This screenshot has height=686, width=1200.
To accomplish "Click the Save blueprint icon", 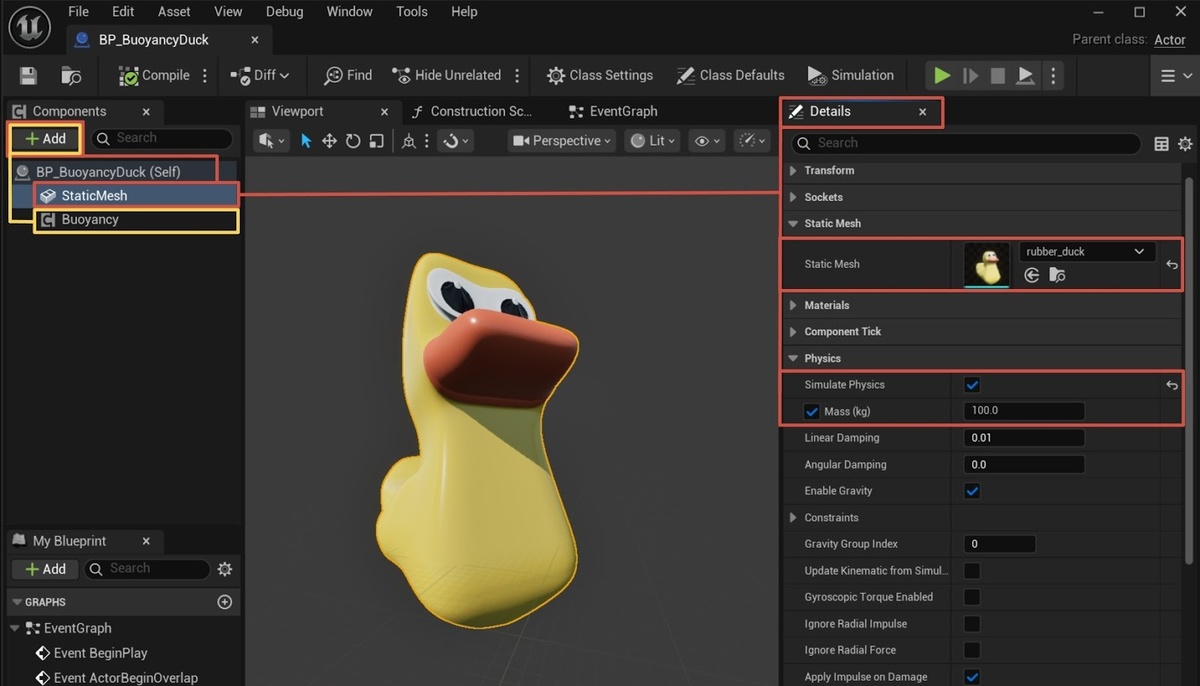I will (x=28, y=76).
